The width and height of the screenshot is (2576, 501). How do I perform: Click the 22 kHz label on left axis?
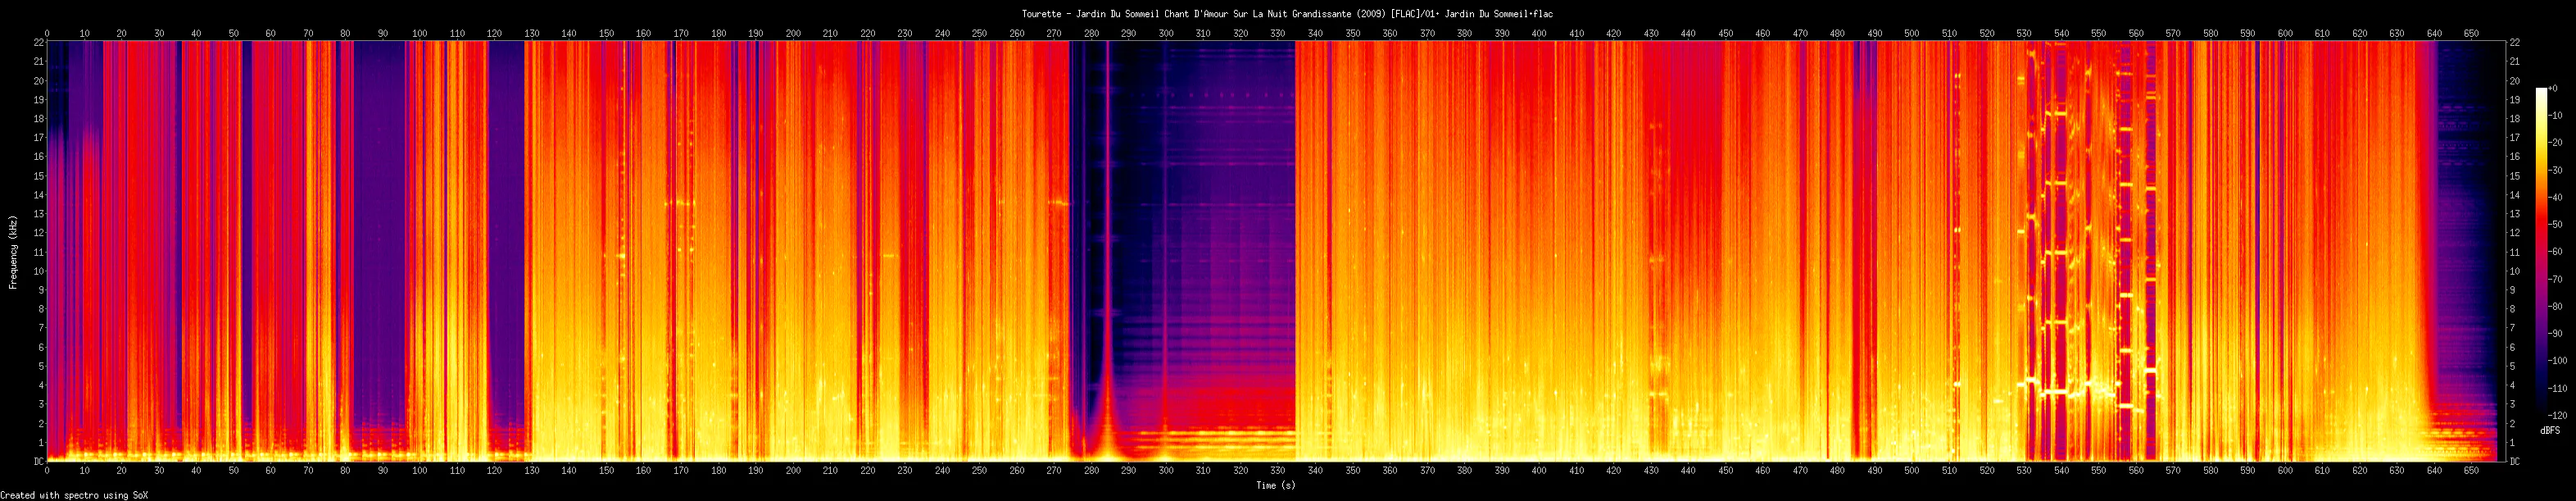pyautogui.click(x=39, y=42)
